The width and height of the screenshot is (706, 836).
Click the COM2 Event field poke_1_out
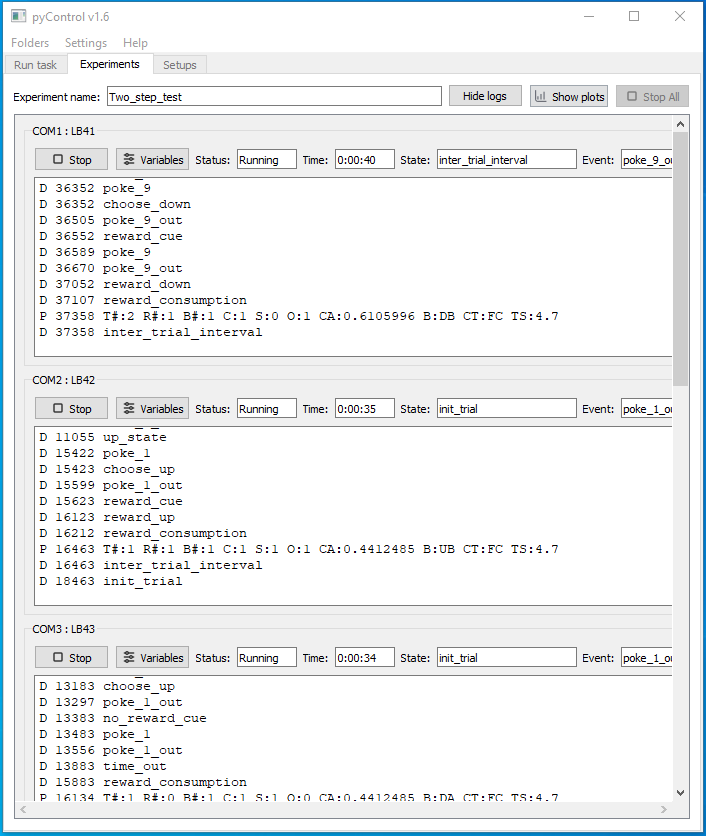[x=646, y=408]
